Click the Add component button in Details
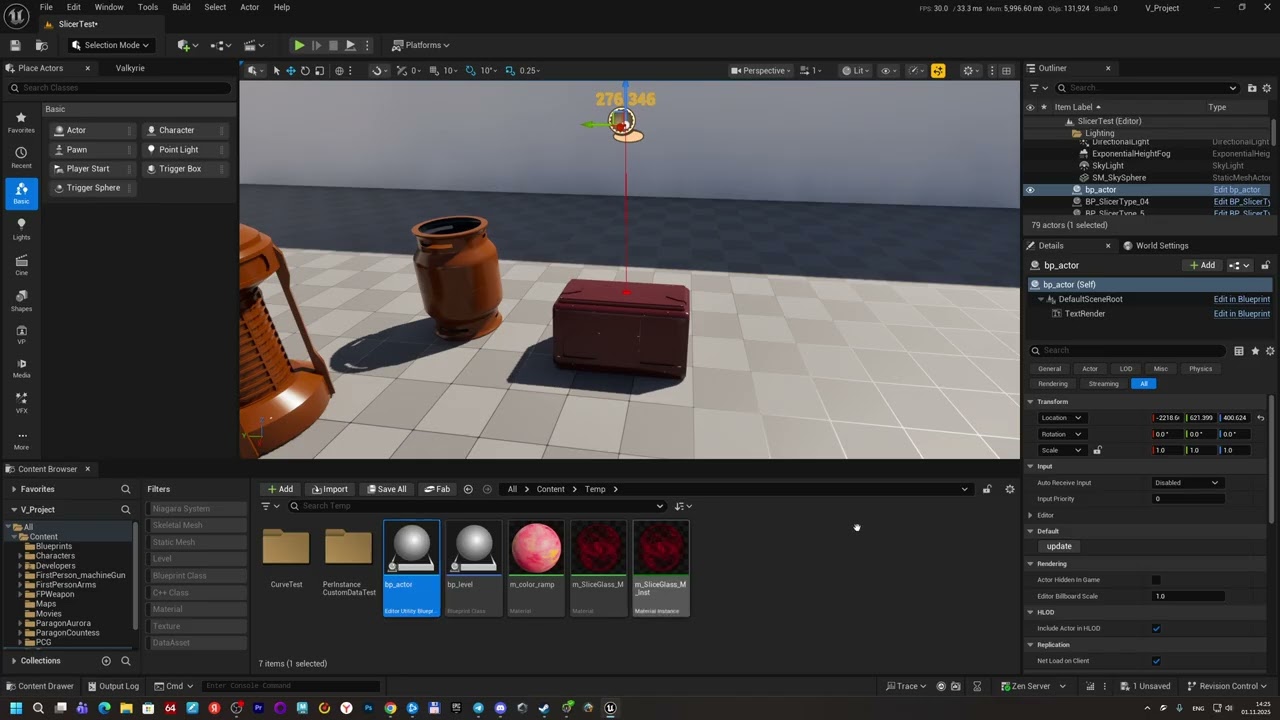Screen dimensions: 1280x720 tap(1202, 266)
